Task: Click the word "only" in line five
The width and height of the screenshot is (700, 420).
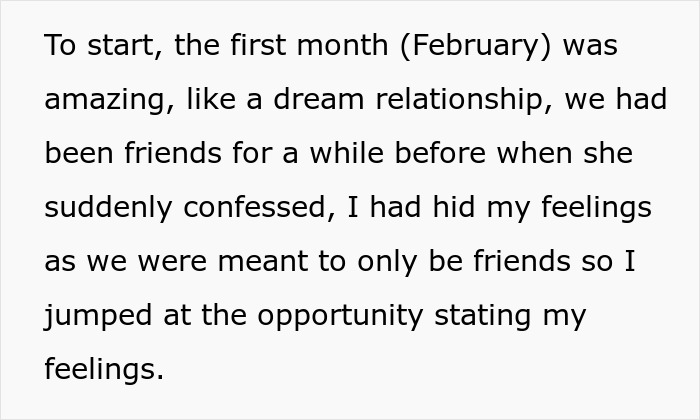Action: coord(387,263)
